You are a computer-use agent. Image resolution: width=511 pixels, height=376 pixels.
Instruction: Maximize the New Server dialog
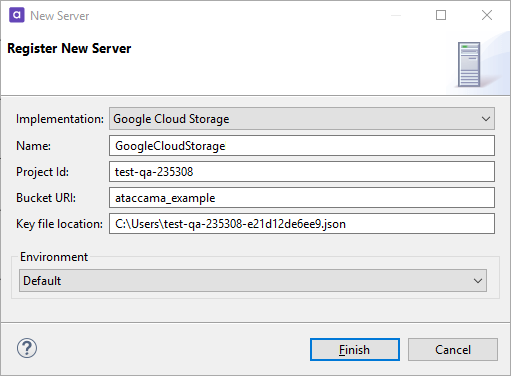tap(441, 15)
